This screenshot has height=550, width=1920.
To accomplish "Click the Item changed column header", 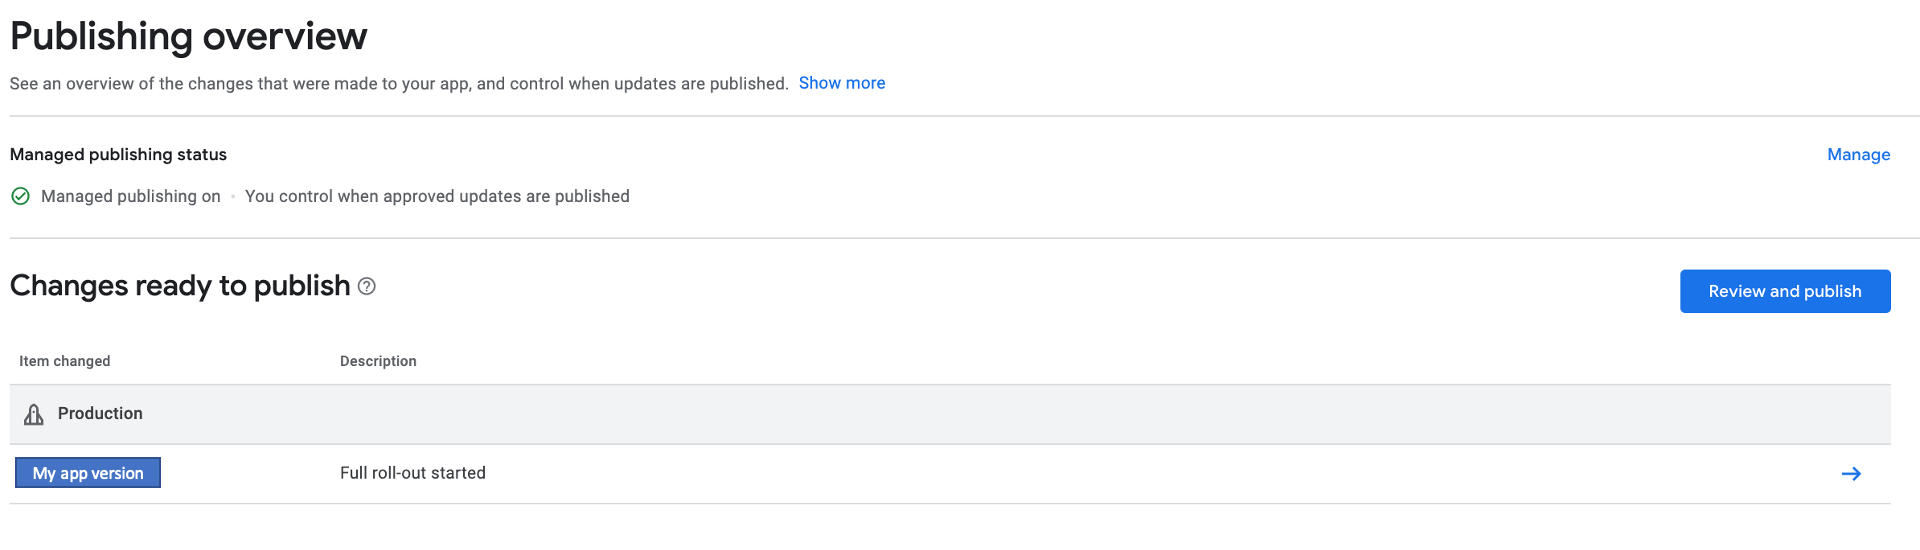I will point(65,361).
